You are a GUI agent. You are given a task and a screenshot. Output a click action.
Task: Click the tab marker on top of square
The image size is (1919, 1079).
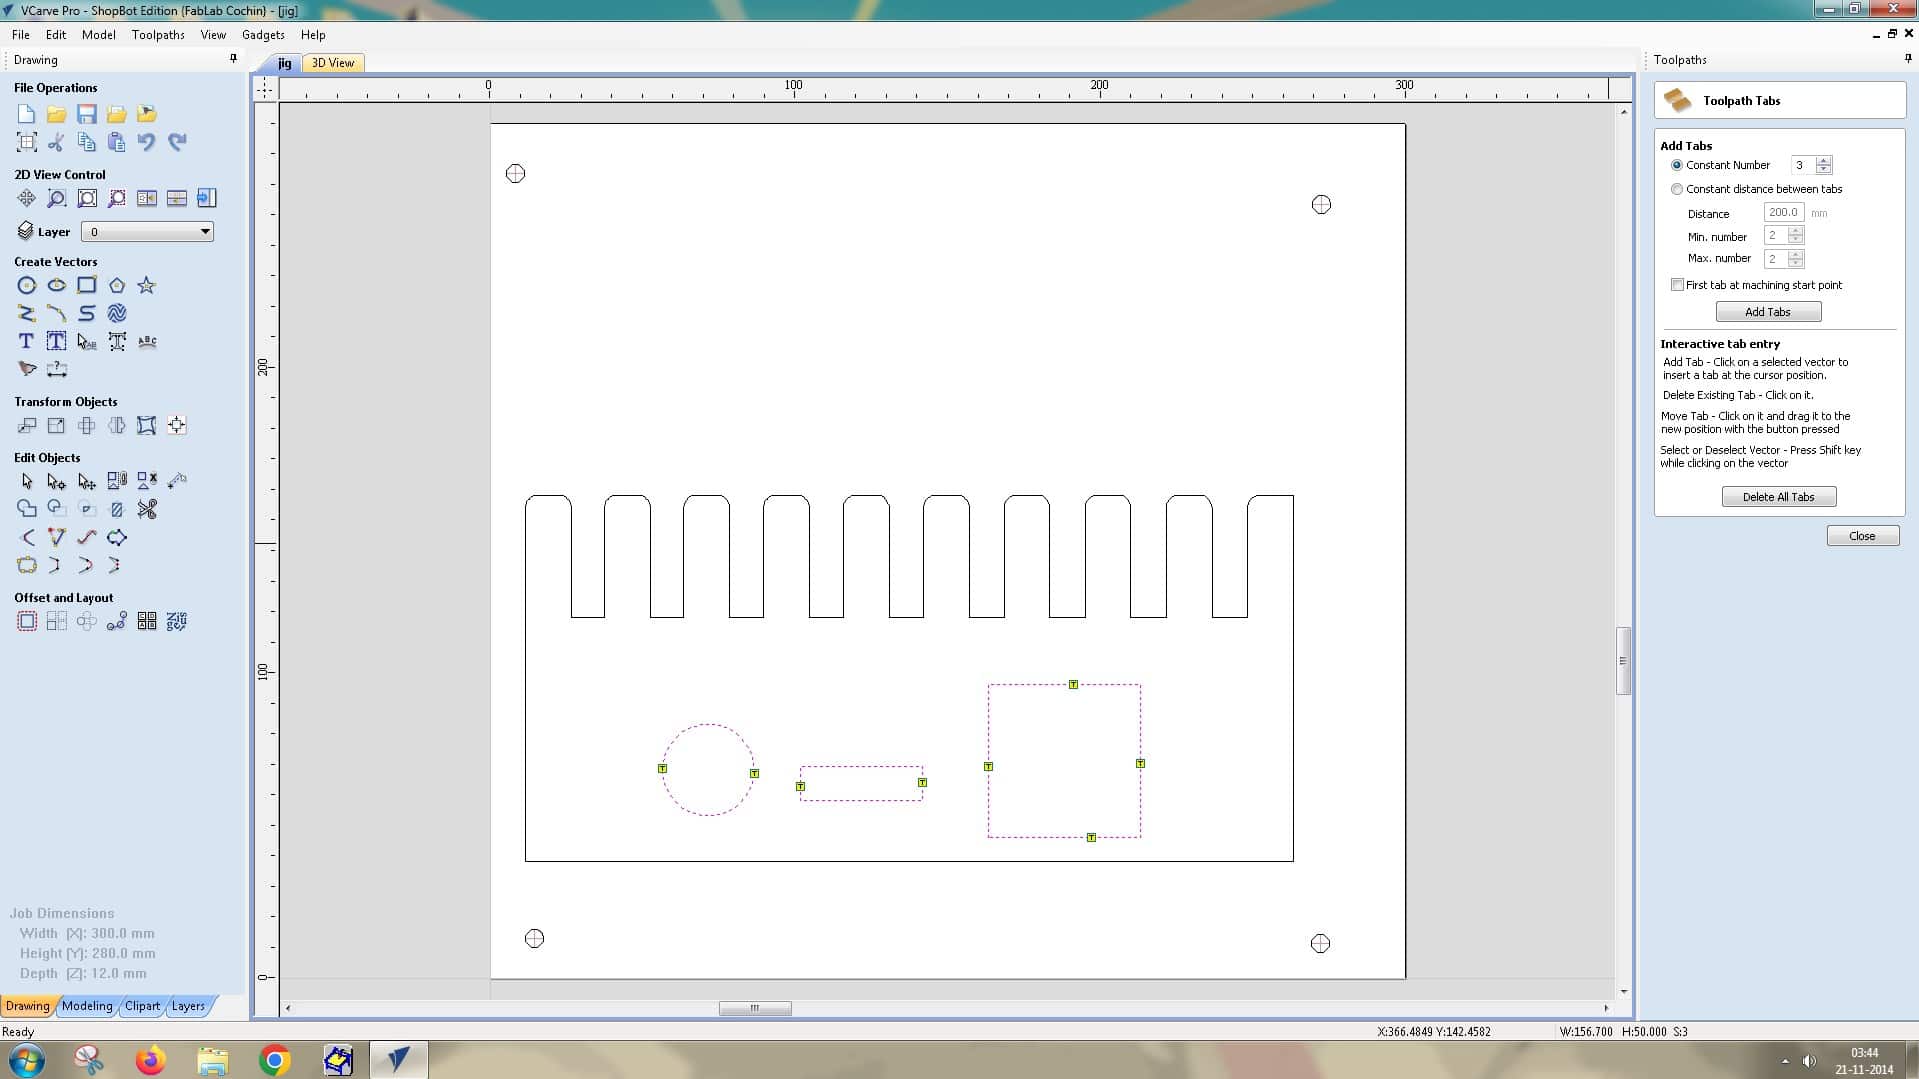click(1073, 685)
